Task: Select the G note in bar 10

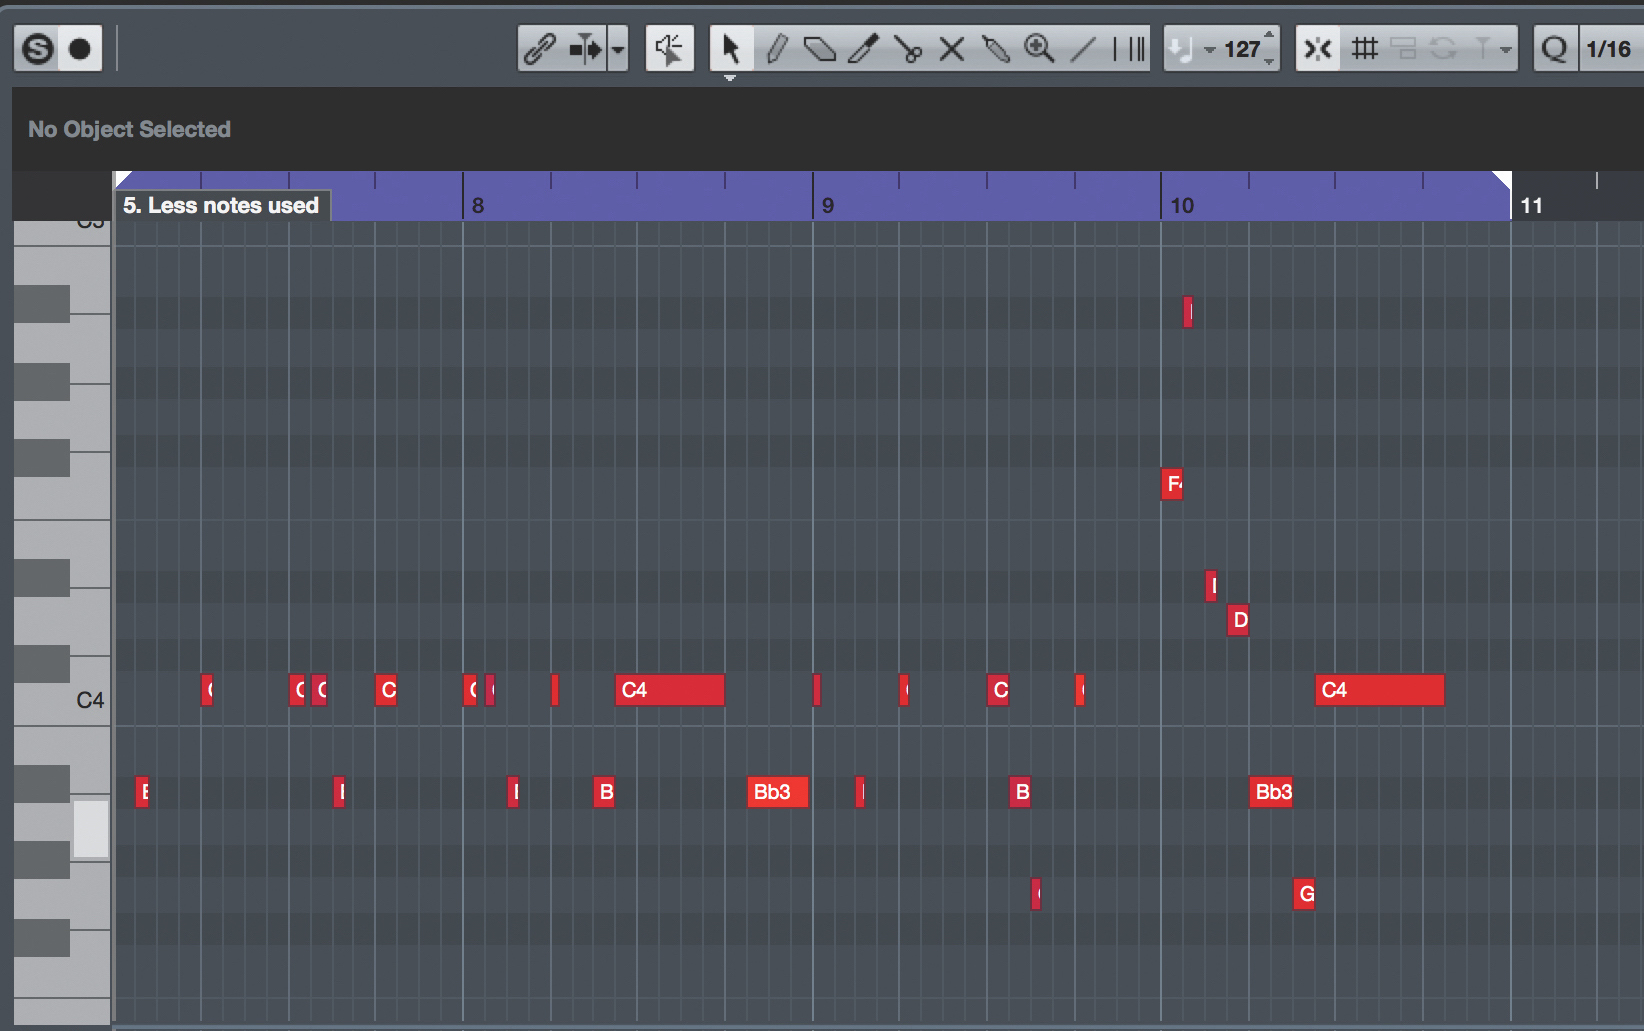Action: pos(1304,894)
